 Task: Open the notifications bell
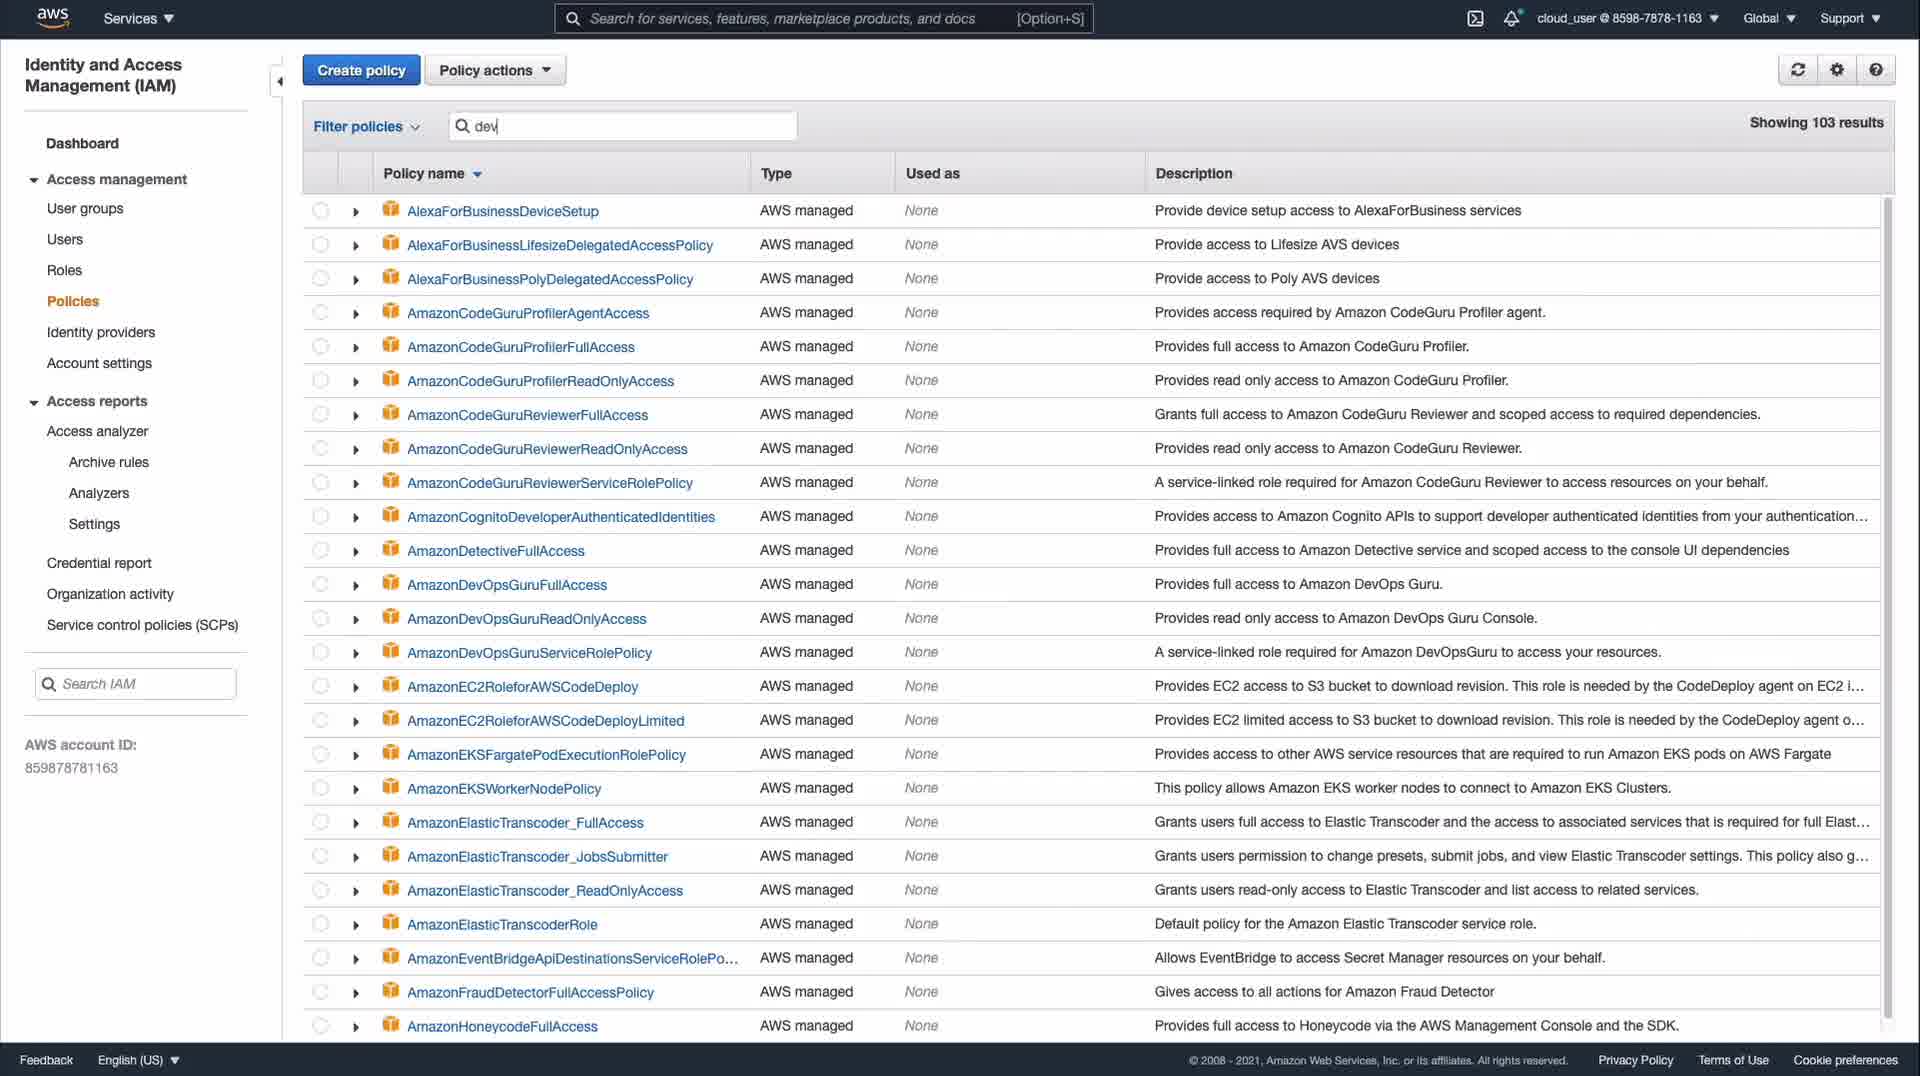click(x=1511, y=18)
